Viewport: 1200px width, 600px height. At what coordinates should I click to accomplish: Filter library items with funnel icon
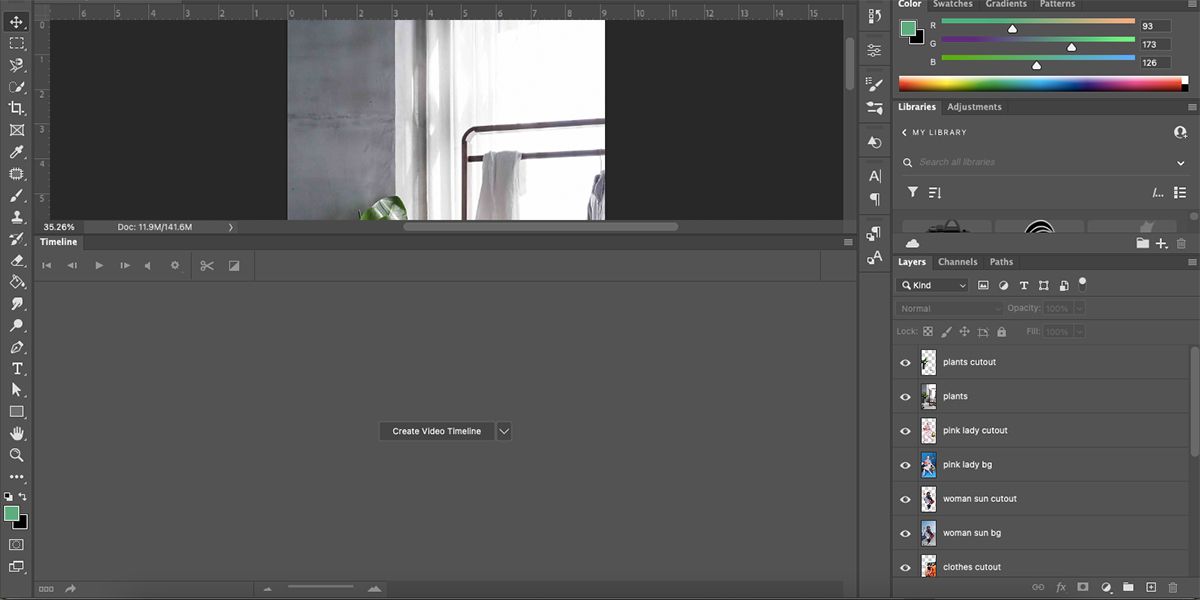[912, 192]
